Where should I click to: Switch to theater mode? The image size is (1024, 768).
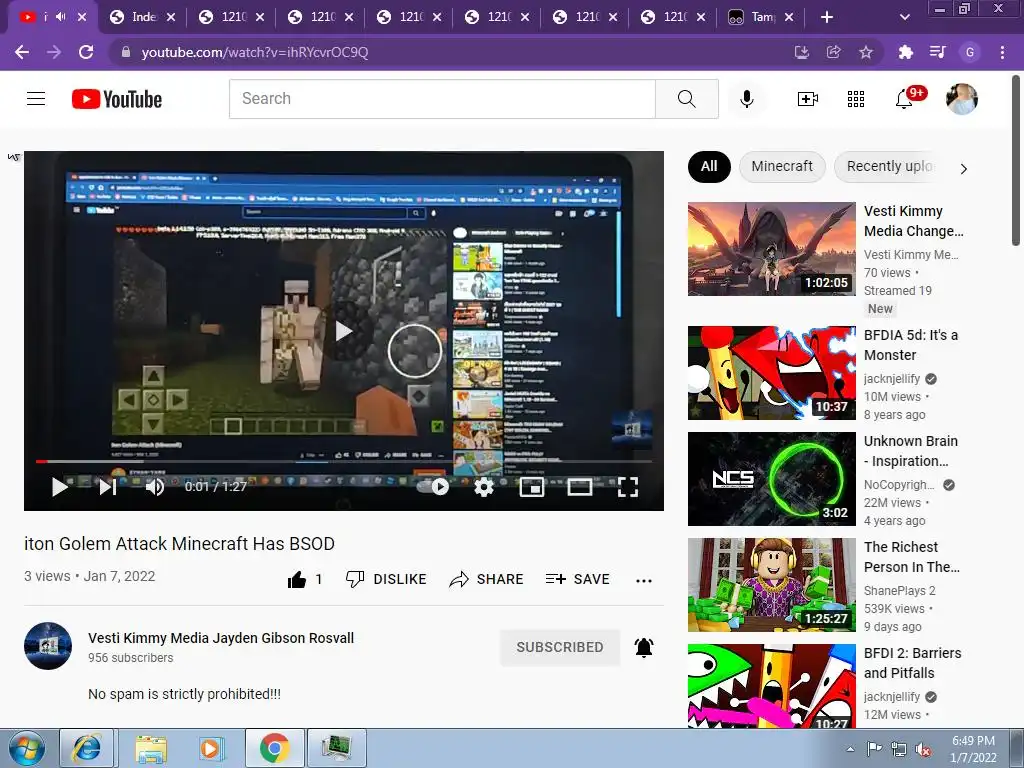[580, 487]
